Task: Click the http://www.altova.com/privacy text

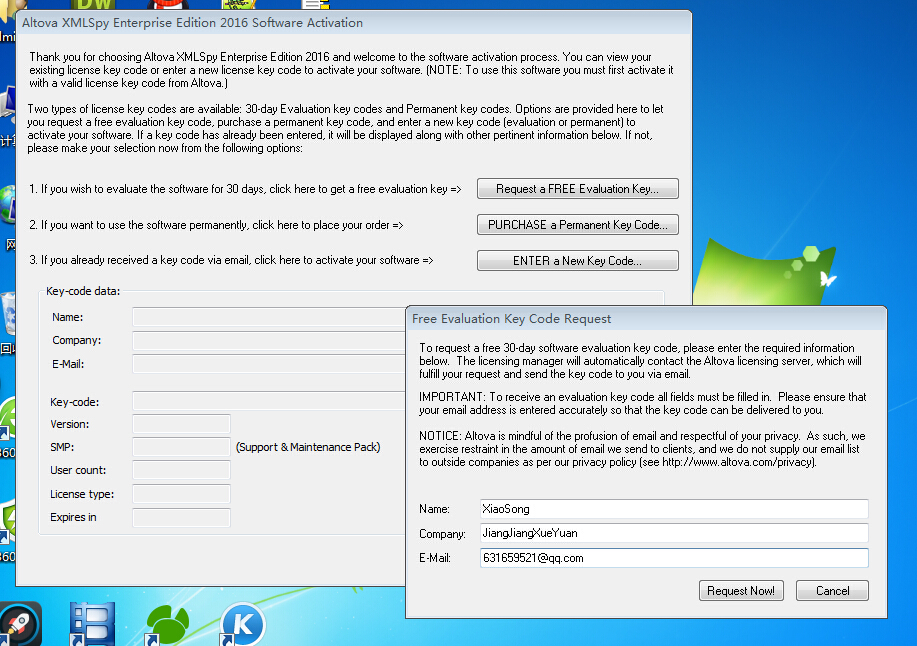Action: 737,462
